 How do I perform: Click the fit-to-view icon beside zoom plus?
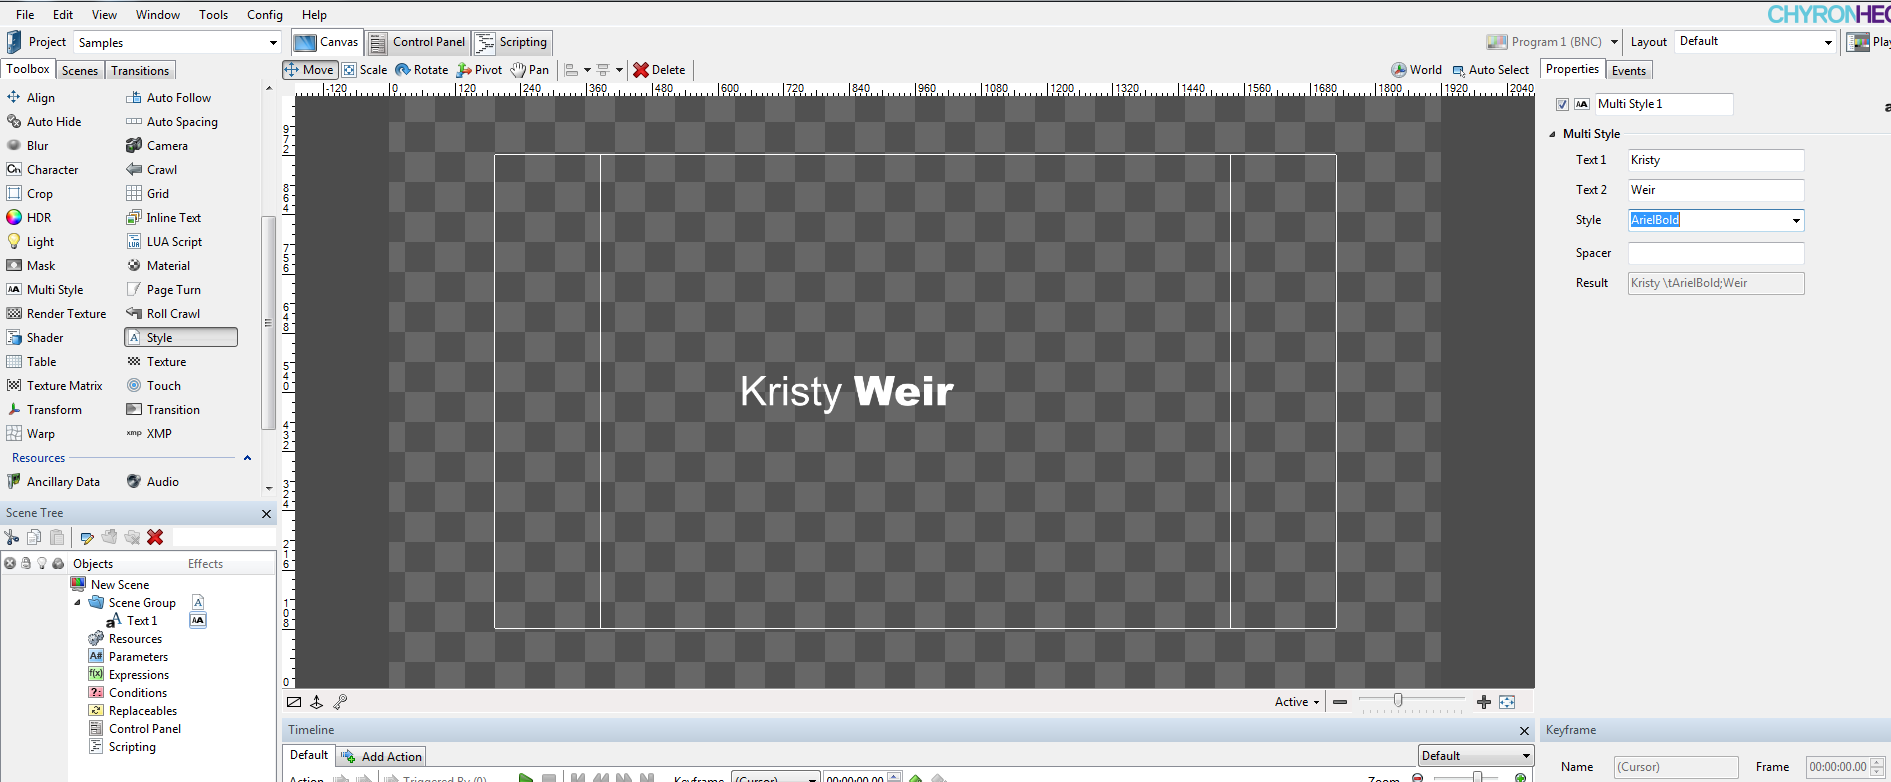(x=1507, y=702)
